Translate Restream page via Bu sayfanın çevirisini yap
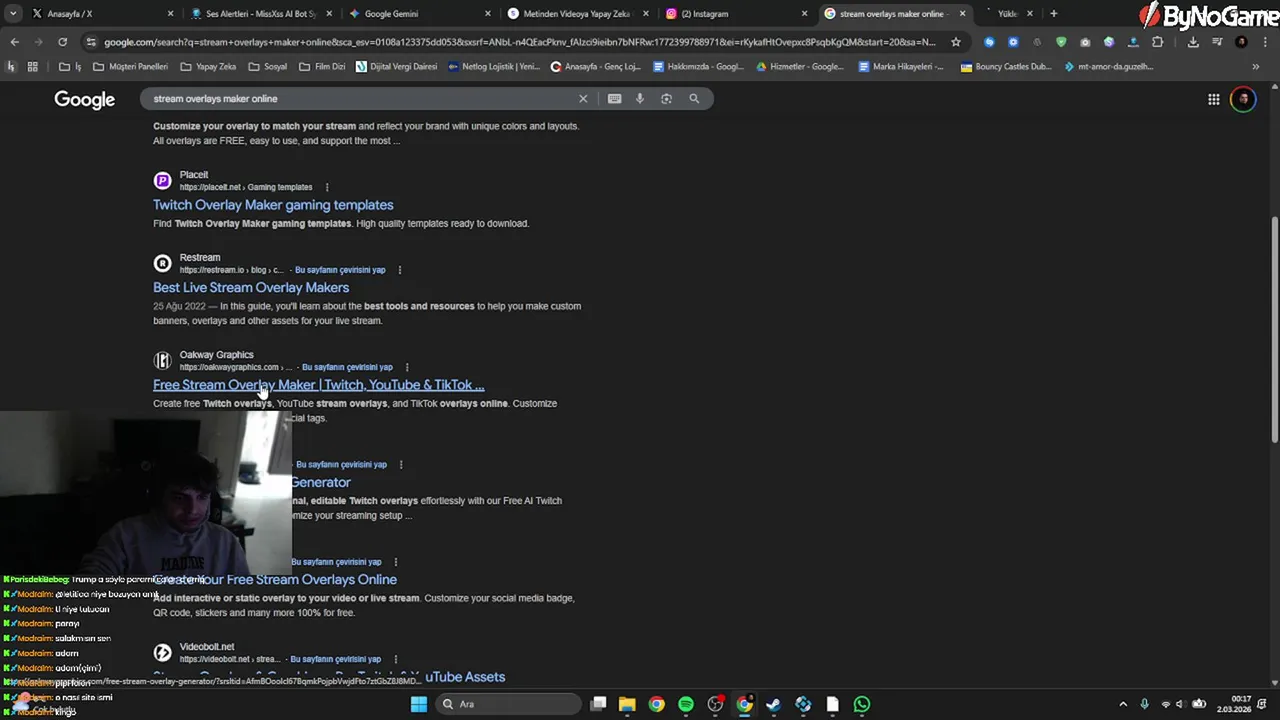 [x=340, y=270]
